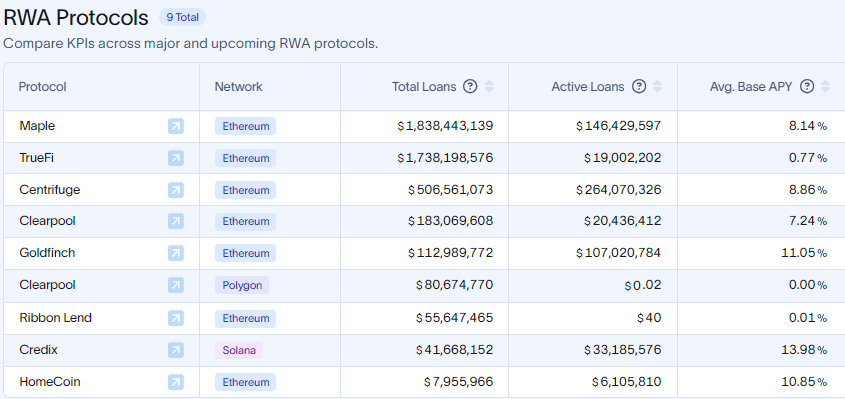Click the Solana network tag
The image size is (845, 399).
coord(239,350)
